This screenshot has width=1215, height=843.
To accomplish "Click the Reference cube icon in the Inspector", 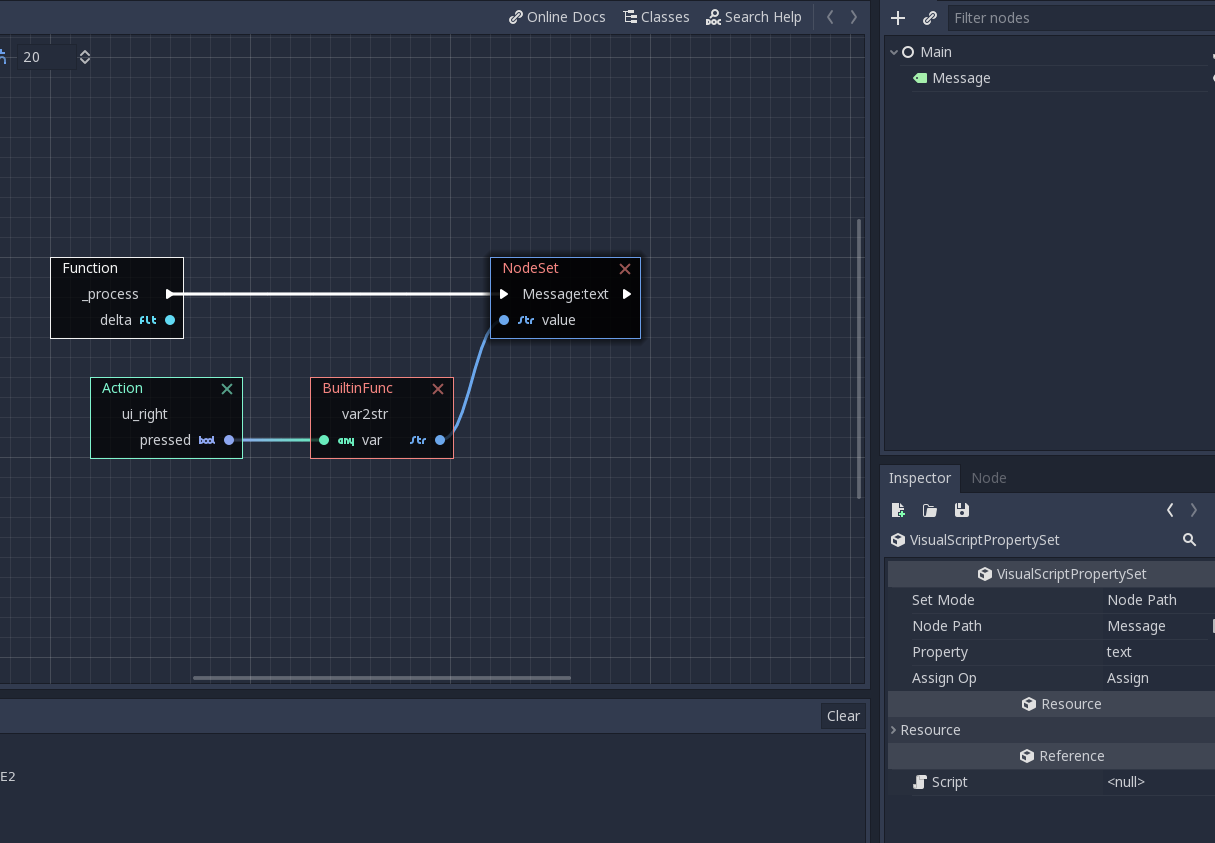I will [1027, 756].
